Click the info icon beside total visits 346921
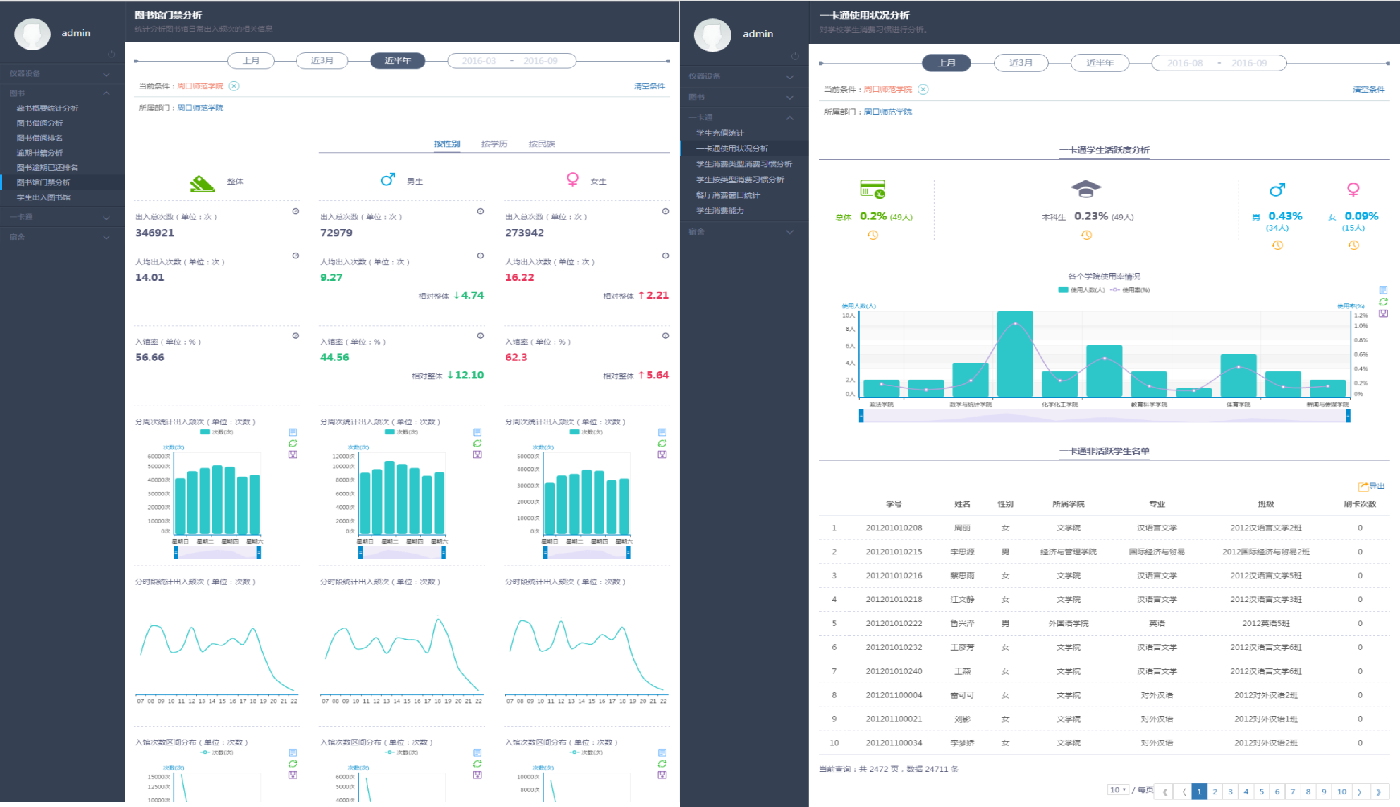The image size is (1400, 807). 296,211
